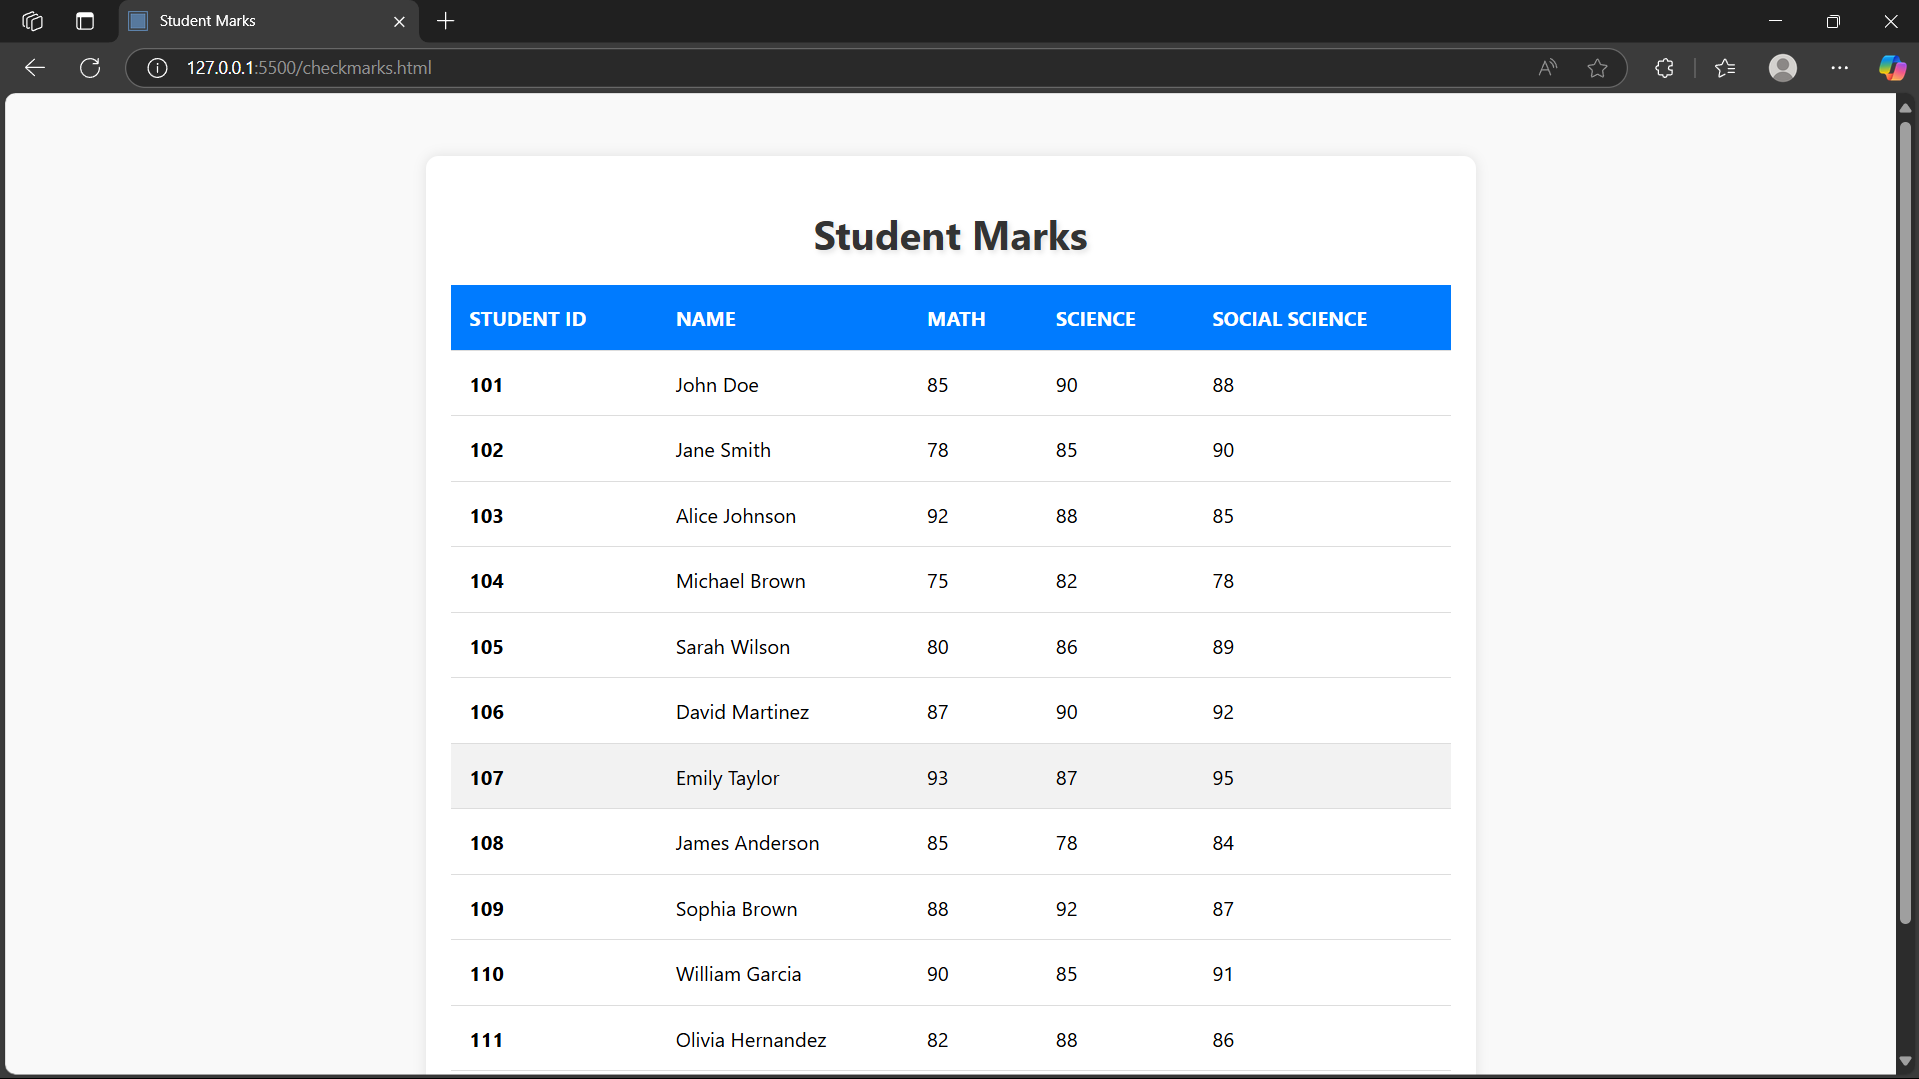Open the tab actions menu icon
This screenshot has height=1079, width=1919.
pyautogui.click(x=85, y=21)
